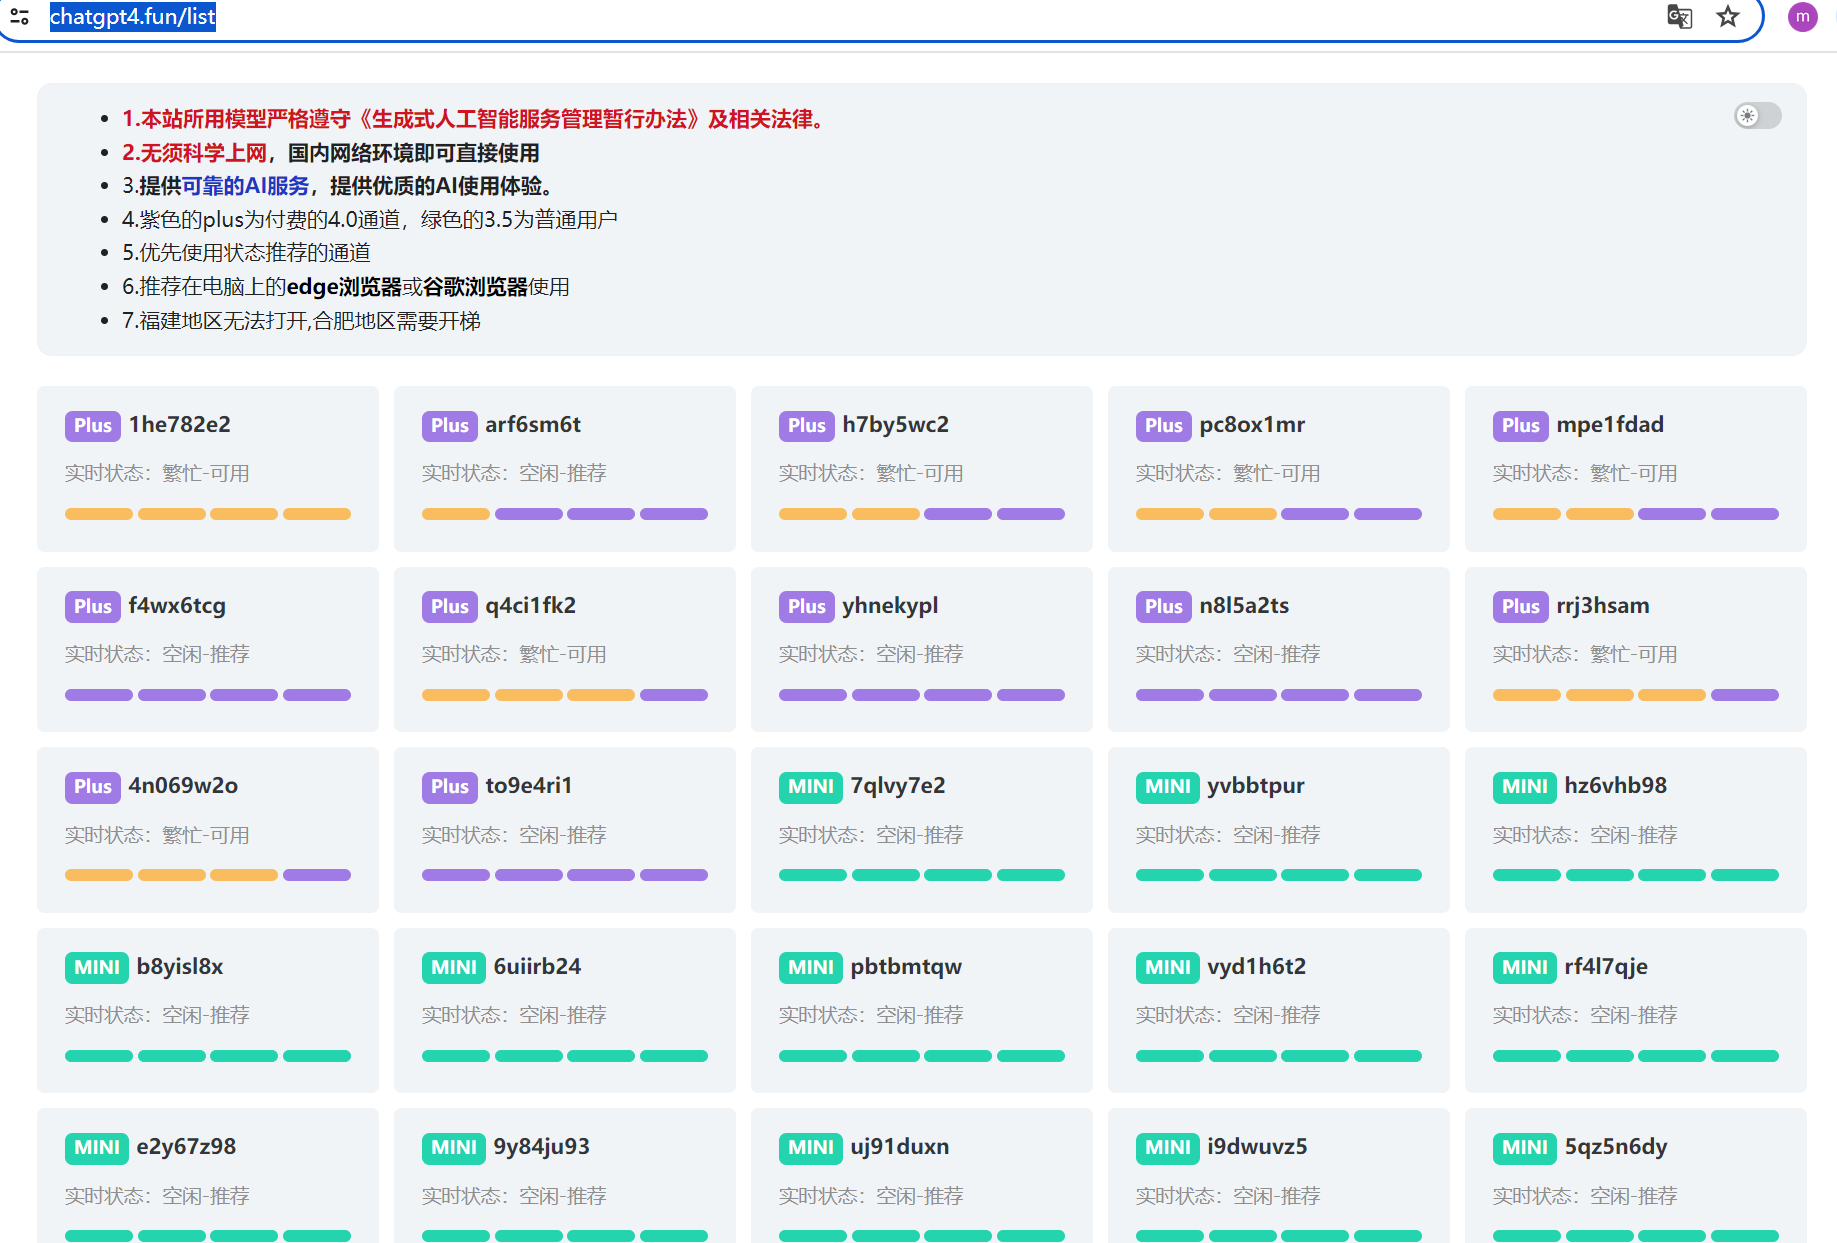Image resolution: width=1837 pixels, height=1243 pixels.
Task: Select the MINI channel 5qz5n6dy
Action: (1636, 1176)
